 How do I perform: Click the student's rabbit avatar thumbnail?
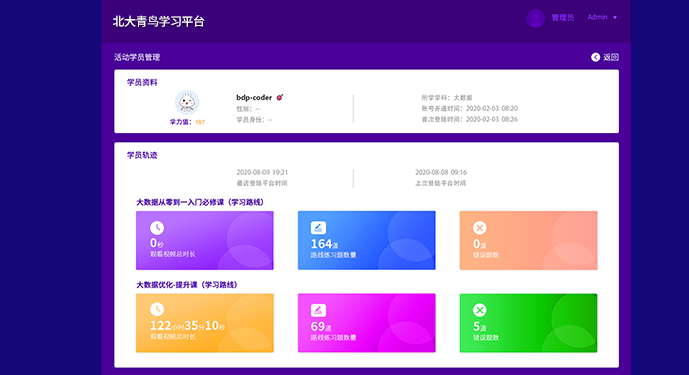[187, 103]
